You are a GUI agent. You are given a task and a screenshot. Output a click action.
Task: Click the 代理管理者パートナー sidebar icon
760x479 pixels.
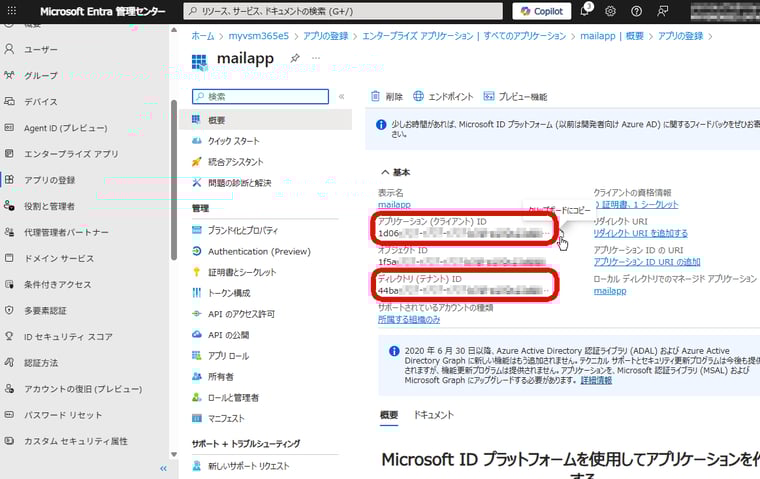click(9, 232)
